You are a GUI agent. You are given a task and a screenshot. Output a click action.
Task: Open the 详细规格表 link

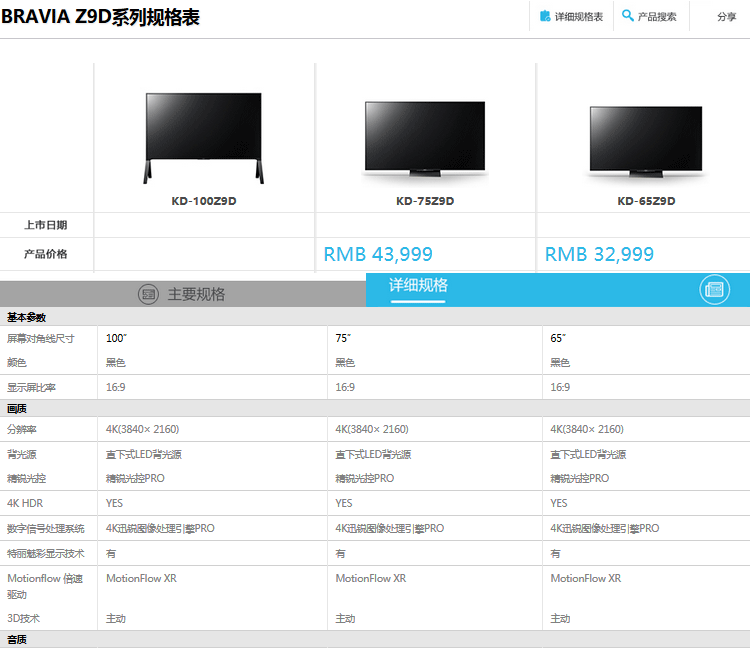pos(579,17)
